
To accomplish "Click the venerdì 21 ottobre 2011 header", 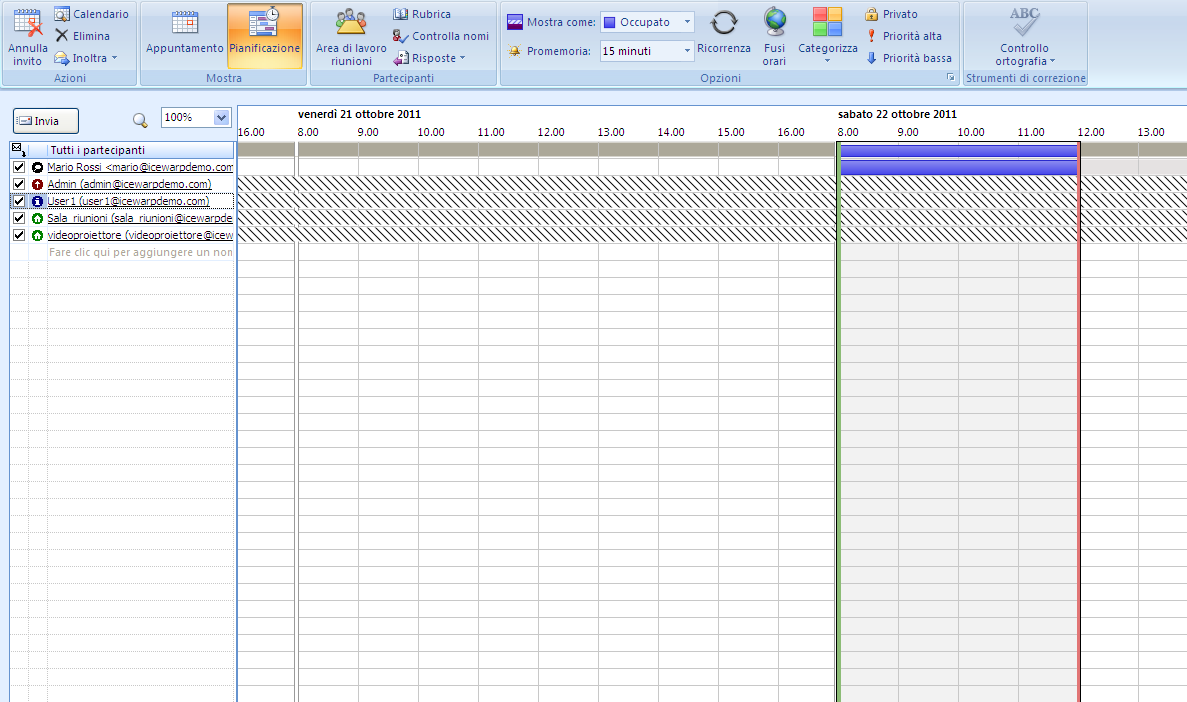I will [360, 114].
